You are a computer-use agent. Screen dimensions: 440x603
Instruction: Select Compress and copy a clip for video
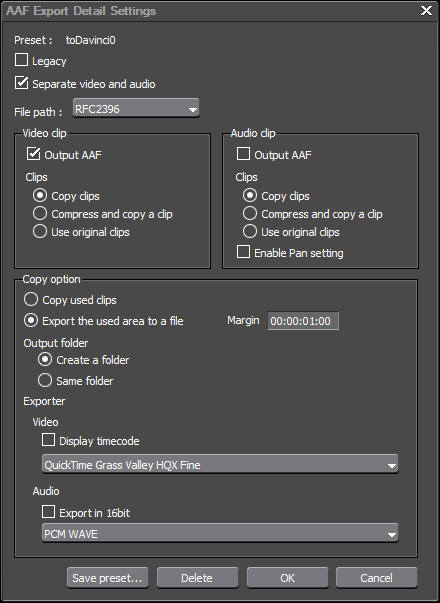(x=40, y=213)
